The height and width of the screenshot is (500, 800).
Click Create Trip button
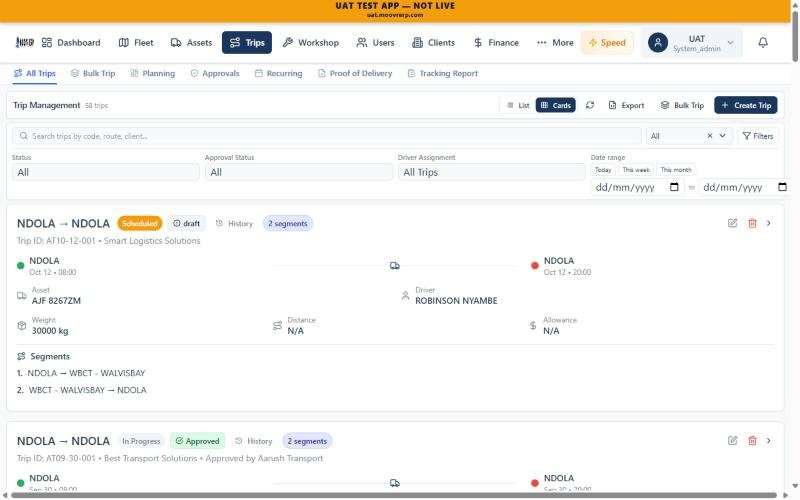tap(746, 105)
